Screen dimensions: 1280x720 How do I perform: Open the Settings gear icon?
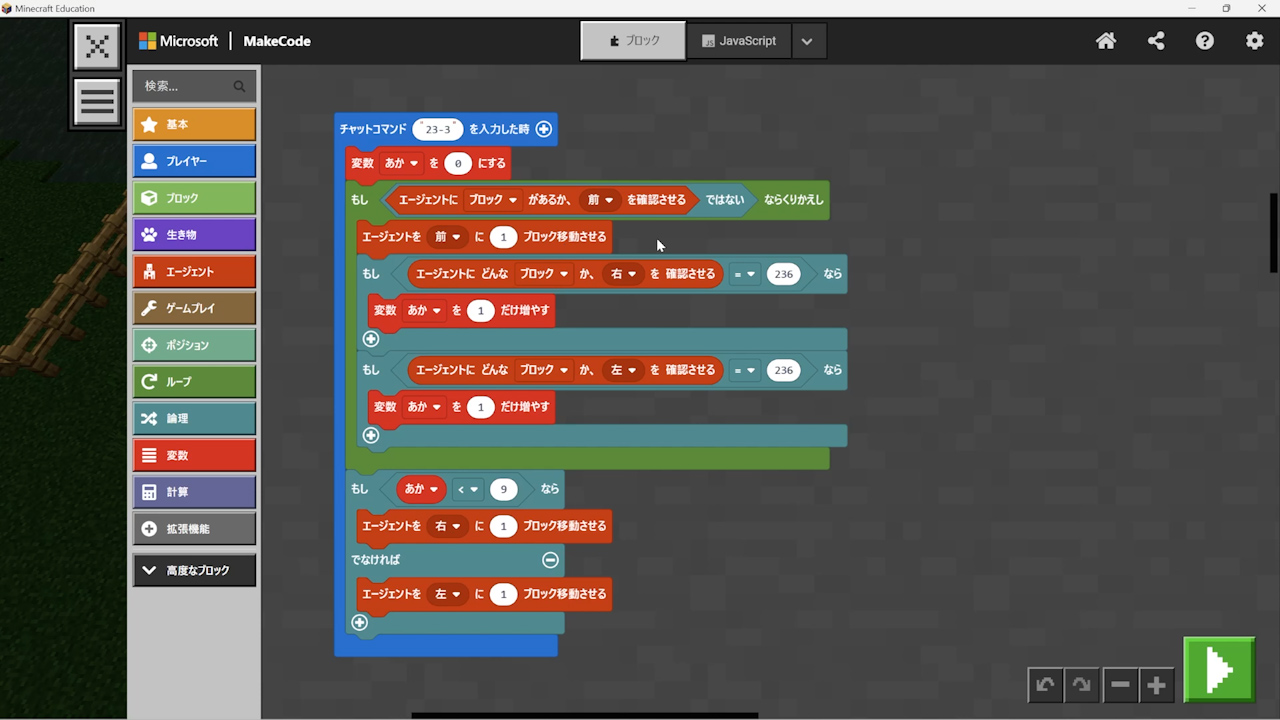pyautogui.click(x=1254, y=41)
